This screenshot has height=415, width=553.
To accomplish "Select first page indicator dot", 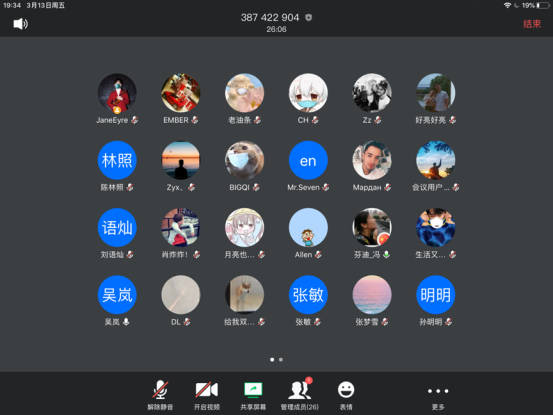I will pyautogui.click(x=272, y=360).
